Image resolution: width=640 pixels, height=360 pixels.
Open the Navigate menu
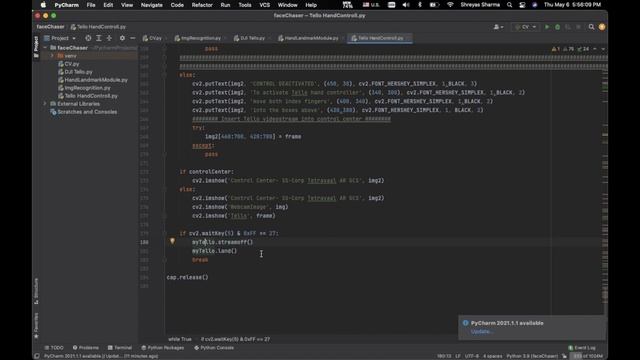[x=151, y=5]
